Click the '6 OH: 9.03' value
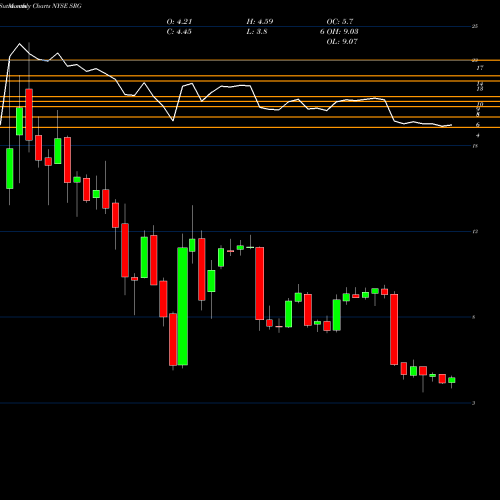This screenshot has width=500, height=500. (x=339, y=32)
